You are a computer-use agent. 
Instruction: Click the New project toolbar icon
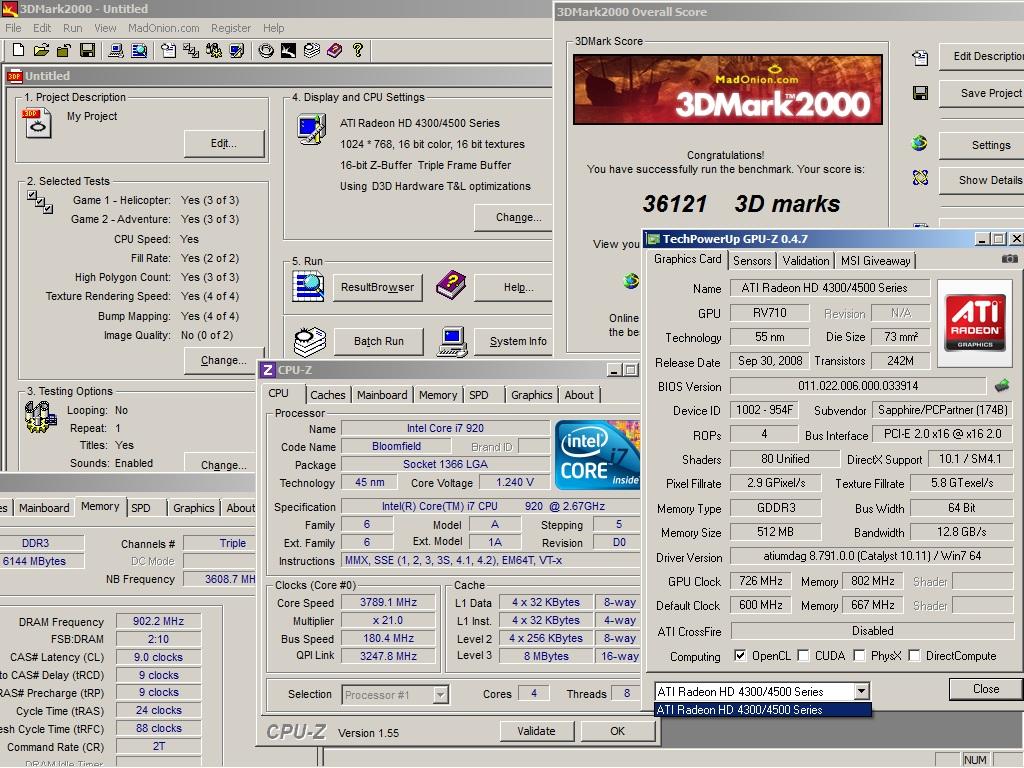tap(18, 50)
